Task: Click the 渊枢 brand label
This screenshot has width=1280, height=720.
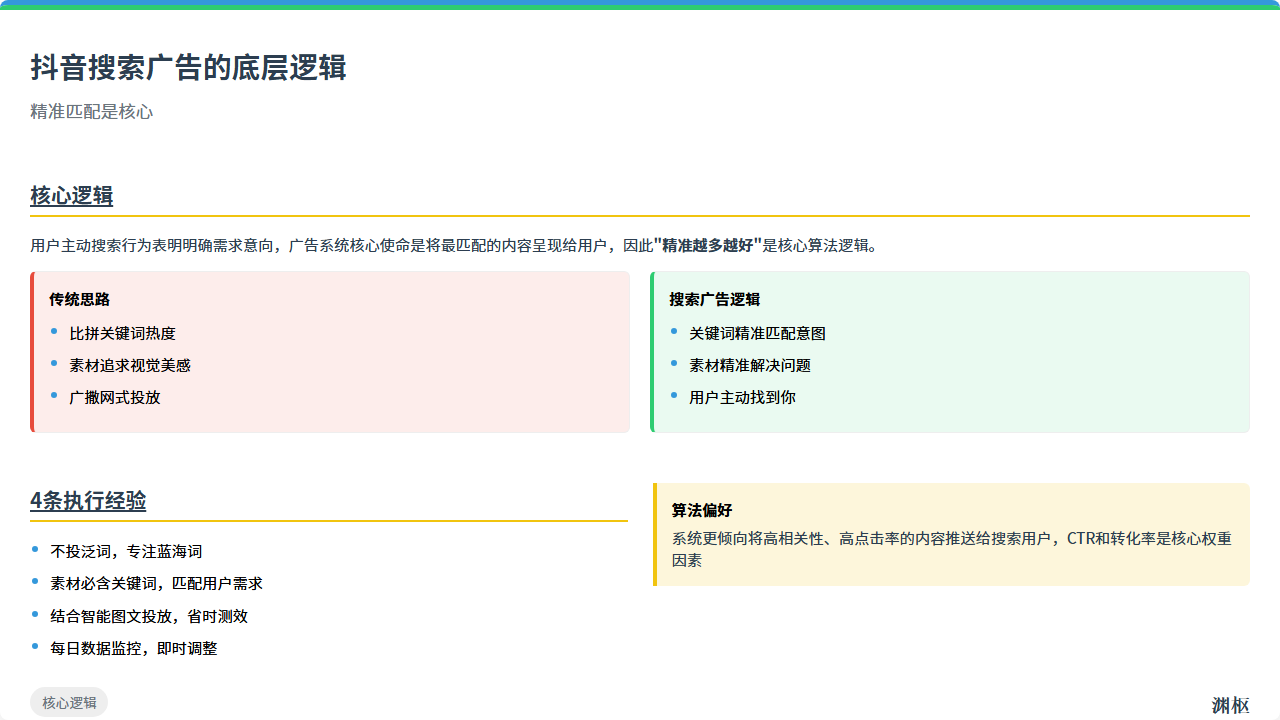Action: (x=1231, y=705)
